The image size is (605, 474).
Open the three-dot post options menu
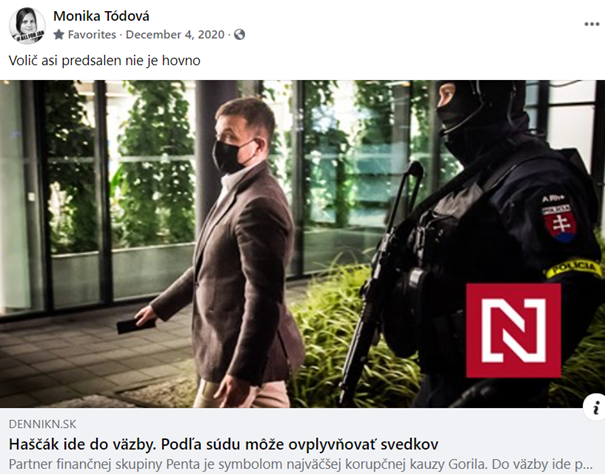pyautogui.click(x=591, y=24)
